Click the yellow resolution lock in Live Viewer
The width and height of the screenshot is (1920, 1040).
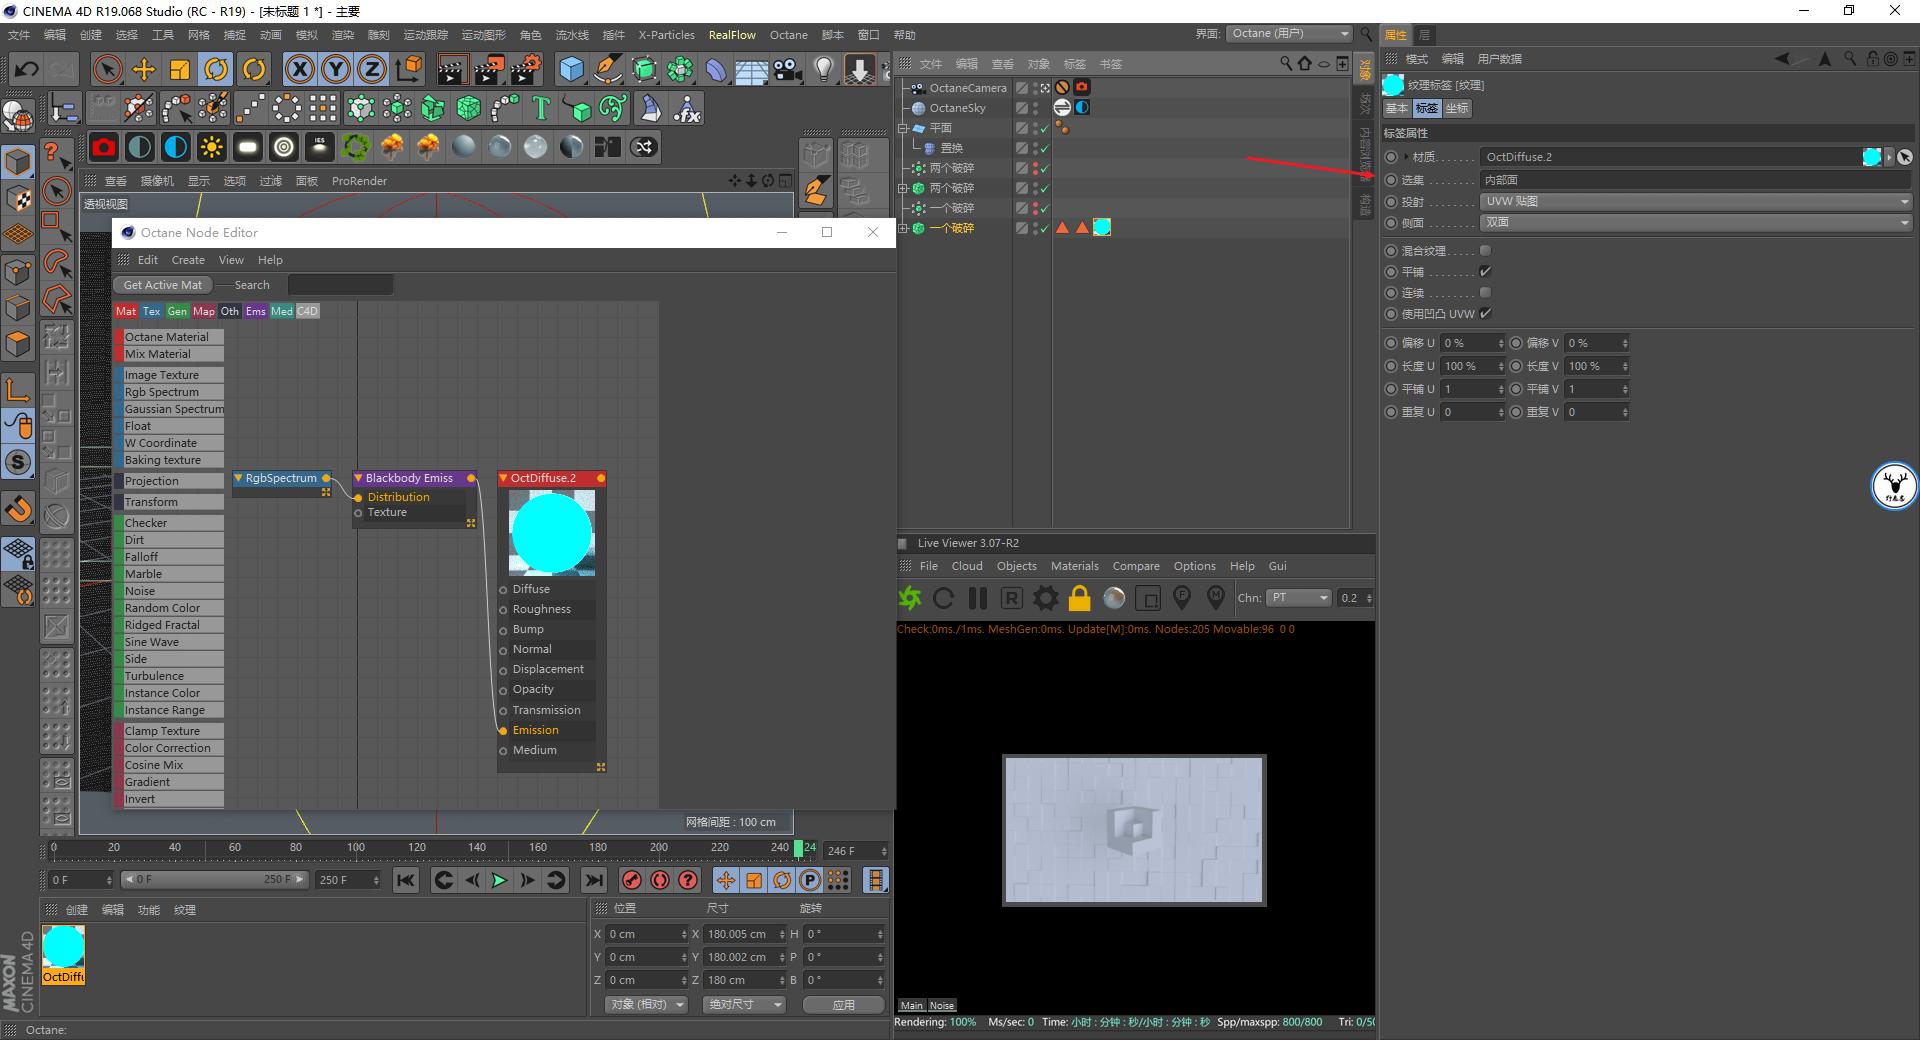pos(1079,598)
